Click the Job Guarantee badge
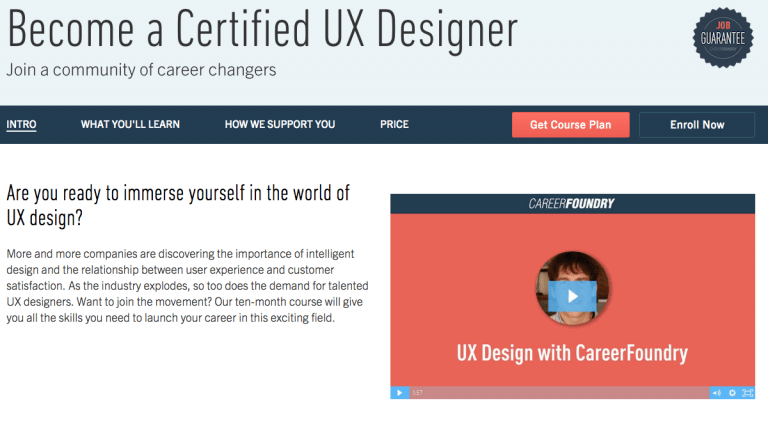 coord(722,38)
